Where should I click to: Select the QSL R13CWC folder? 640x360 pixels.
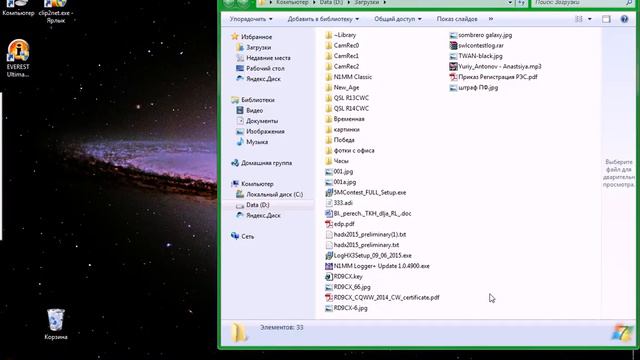pyautogui.click(x=347, y=98)
